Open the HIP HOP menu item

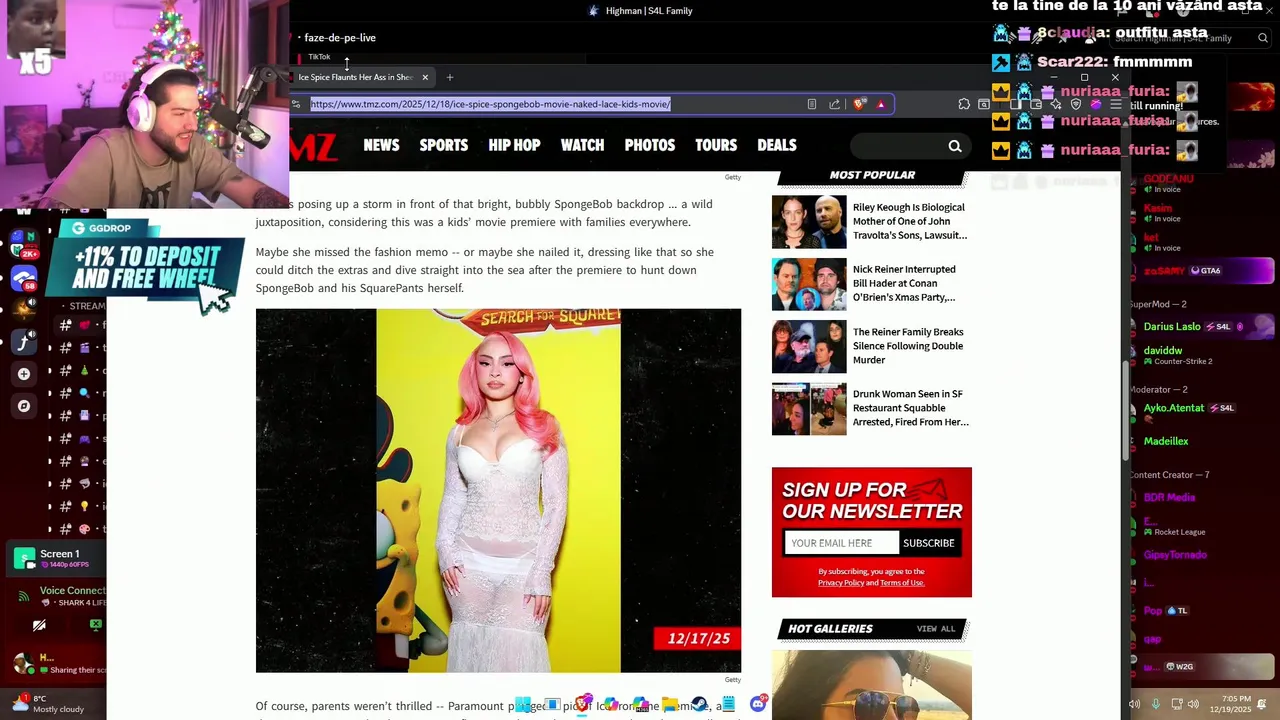tap(514, 145)
